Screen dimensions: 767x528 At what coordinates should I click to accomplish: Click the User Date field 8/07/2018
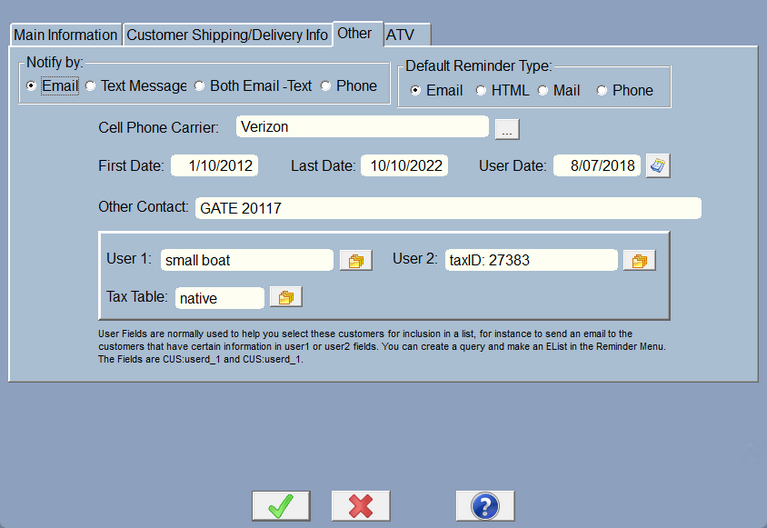597,166
